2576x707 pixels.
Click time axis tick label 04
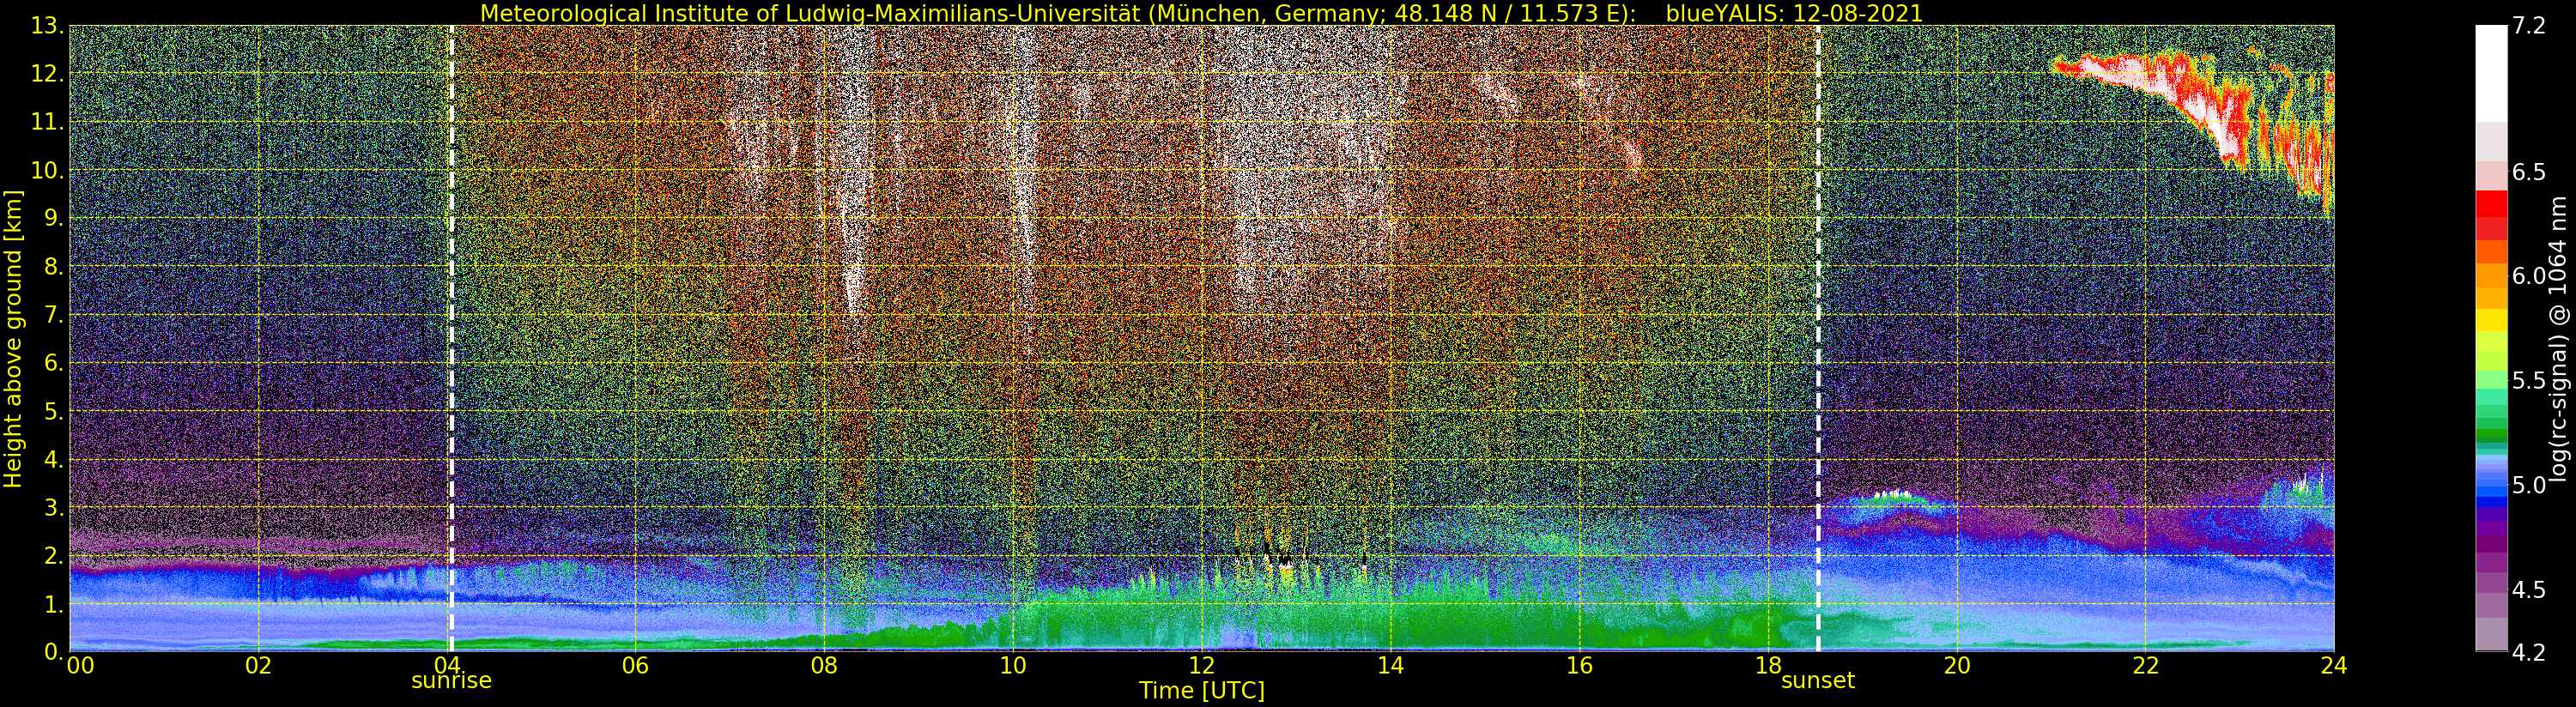[x=447, y=665]
